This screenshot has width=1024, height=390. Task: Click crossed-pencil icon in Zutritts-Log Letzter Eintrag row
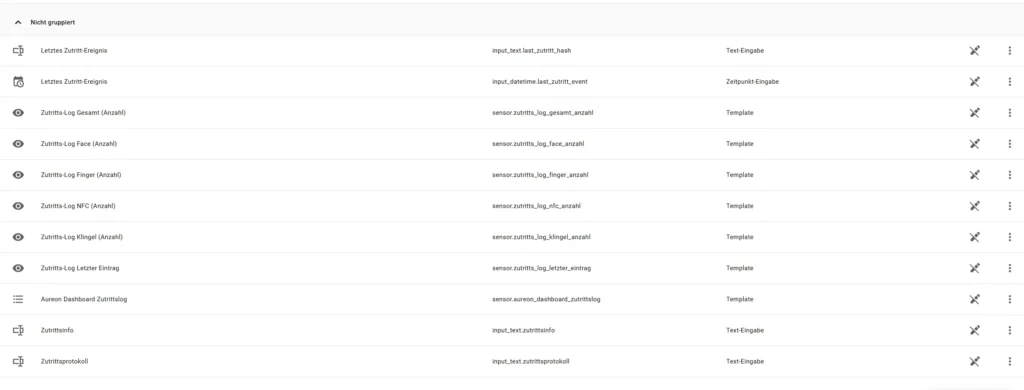pyautogui.click(x=974, y=268)
